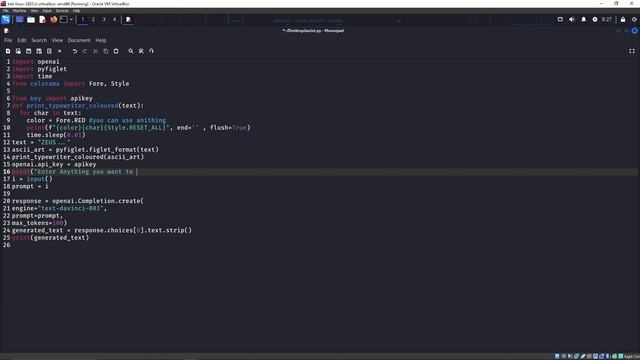Select the Mousepad window in taskbar

[x=129, y=19]
